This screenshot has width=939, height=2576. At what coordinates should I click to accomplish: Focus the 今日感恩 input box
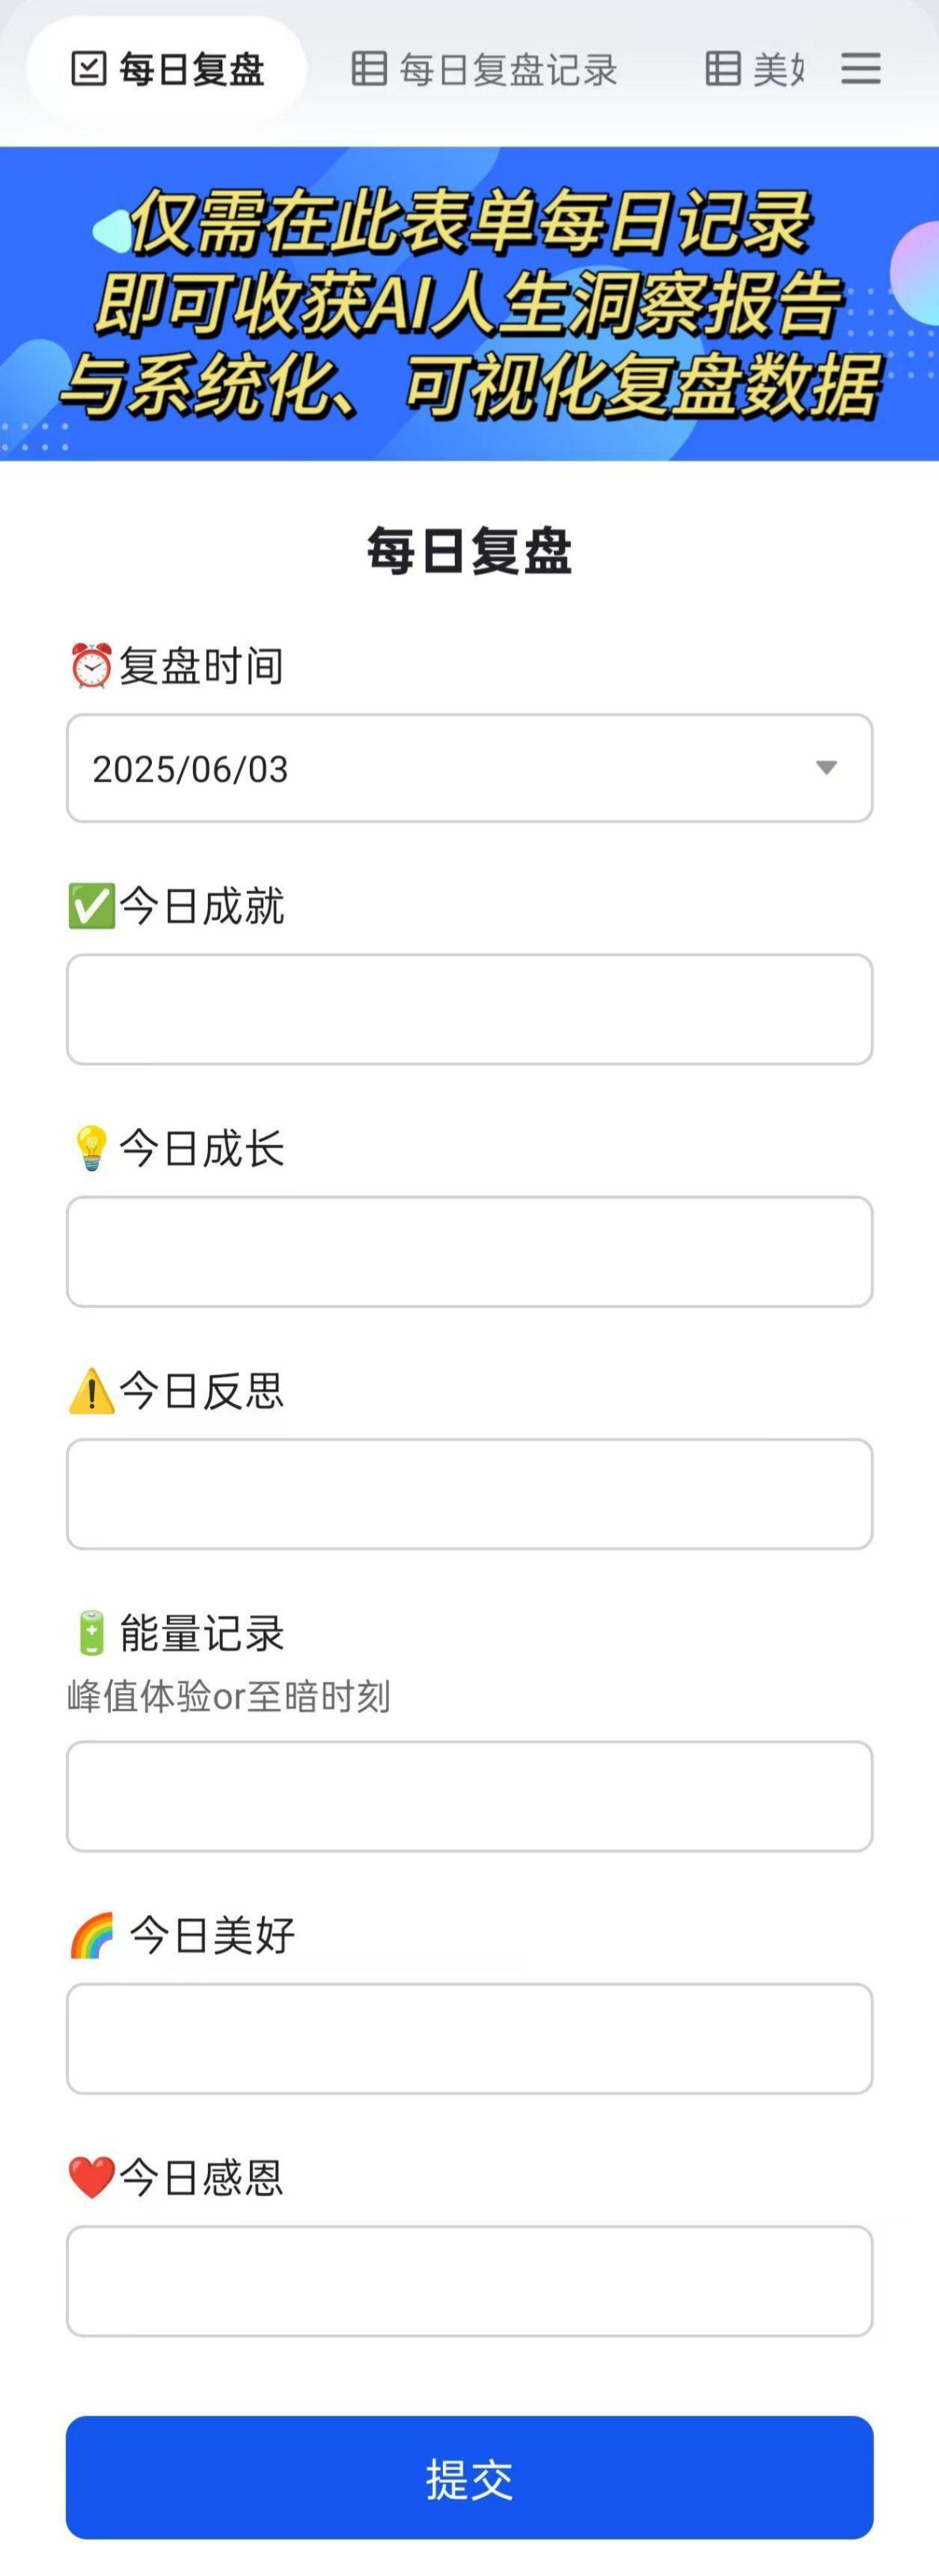470,2281
